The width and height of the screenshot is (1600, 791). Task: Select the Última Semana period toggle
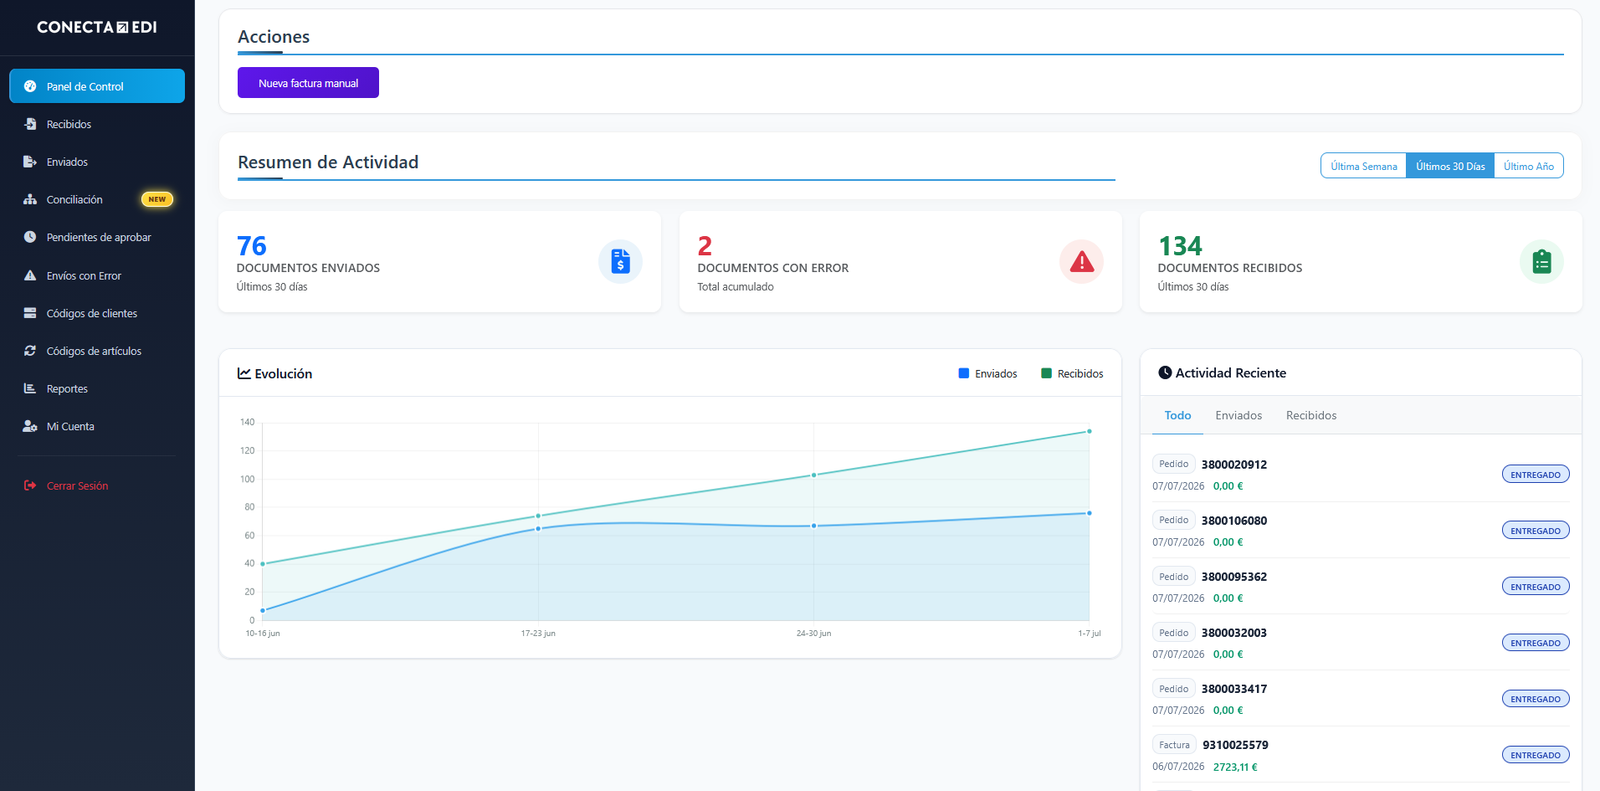click(x=1364, y=166)
